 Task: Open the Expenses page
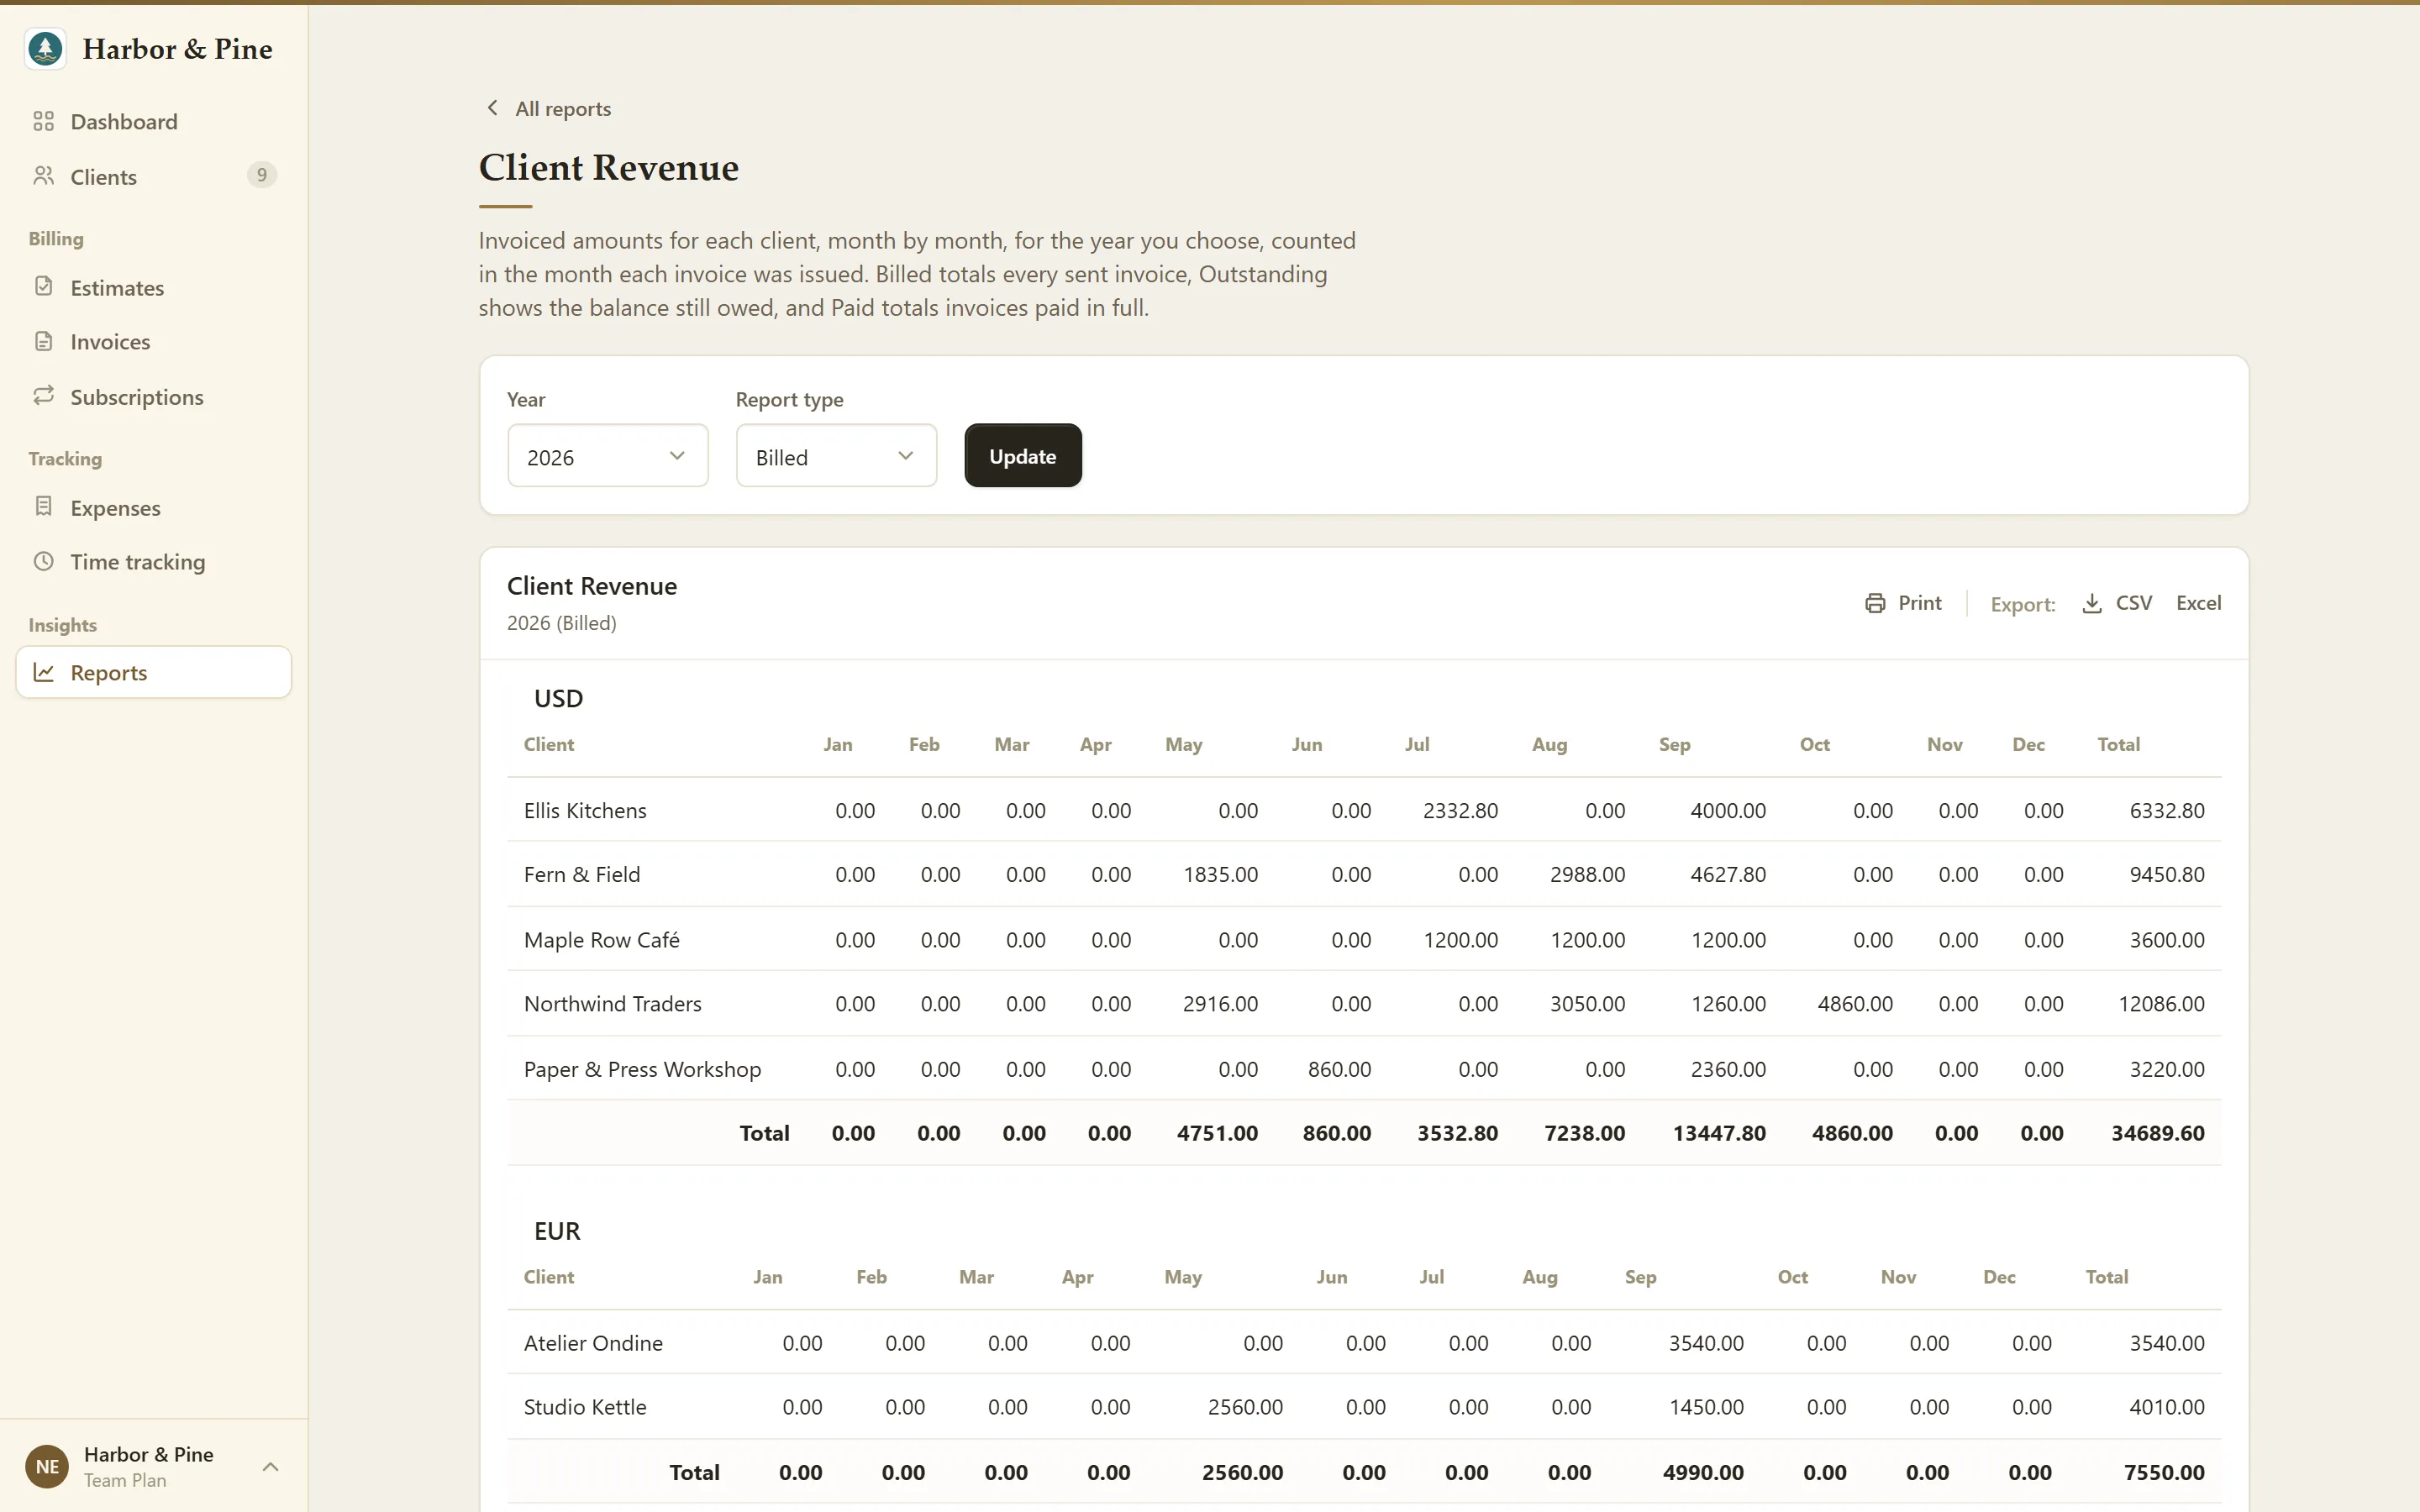154,507
